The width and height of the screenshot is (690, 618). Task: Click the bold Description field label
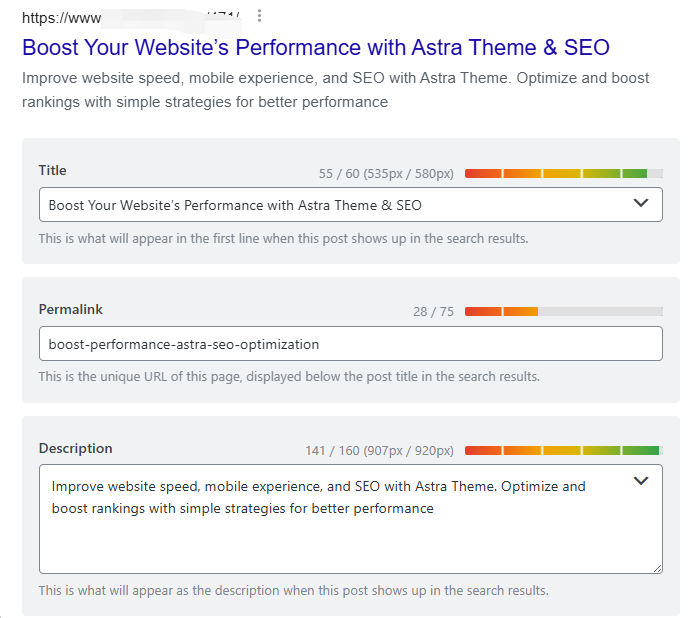76,449
